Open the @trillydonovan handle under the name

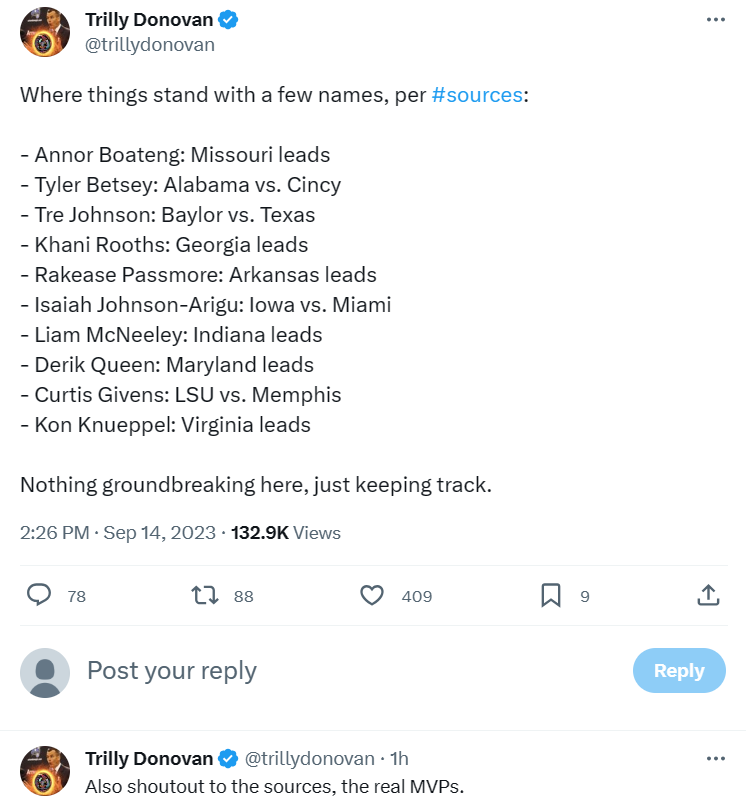pos(150,44)
